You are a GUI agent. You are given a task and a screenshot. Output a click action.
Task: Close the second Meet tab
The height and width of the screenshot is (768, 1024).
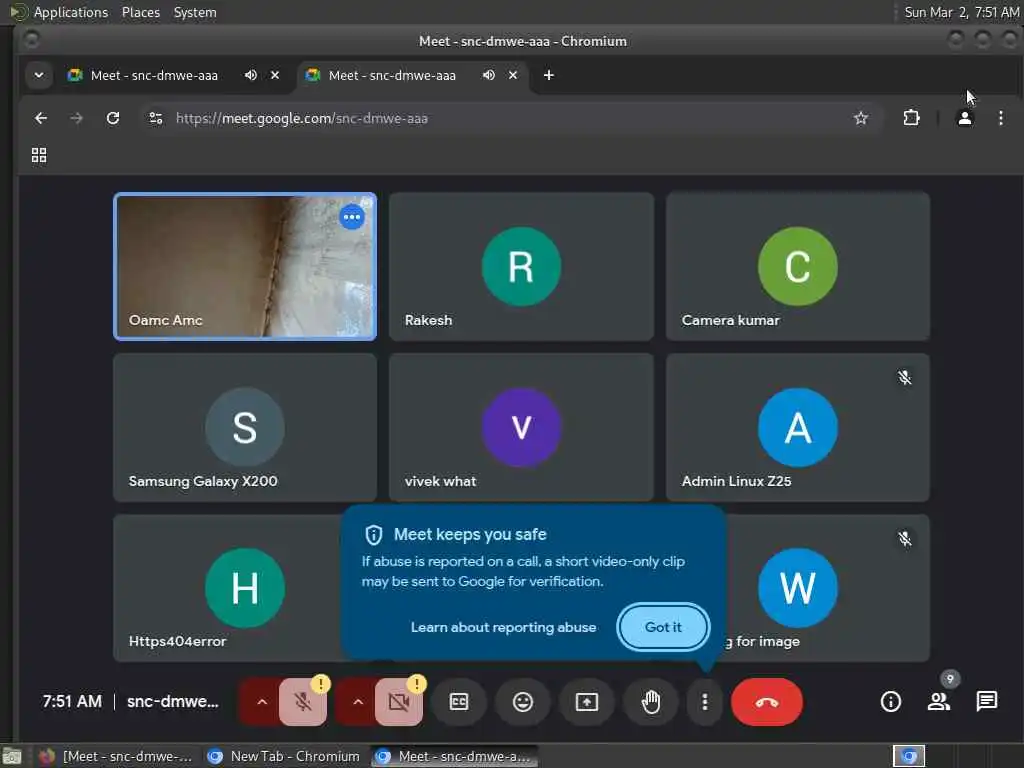click(513, 75)
